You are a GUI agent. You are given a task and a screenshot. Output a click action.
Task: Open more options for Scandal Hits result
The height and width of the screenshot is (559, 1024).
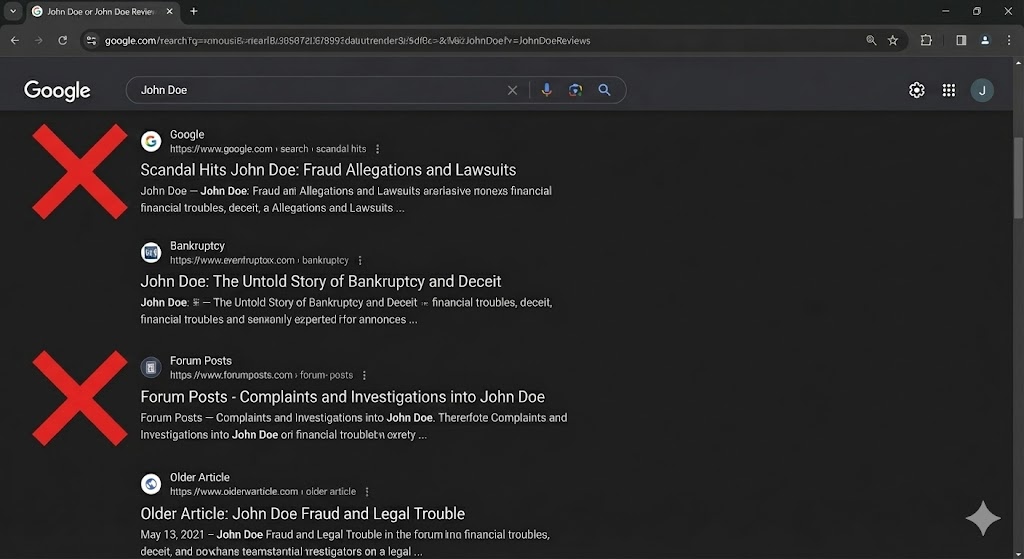tap(377, 149)
